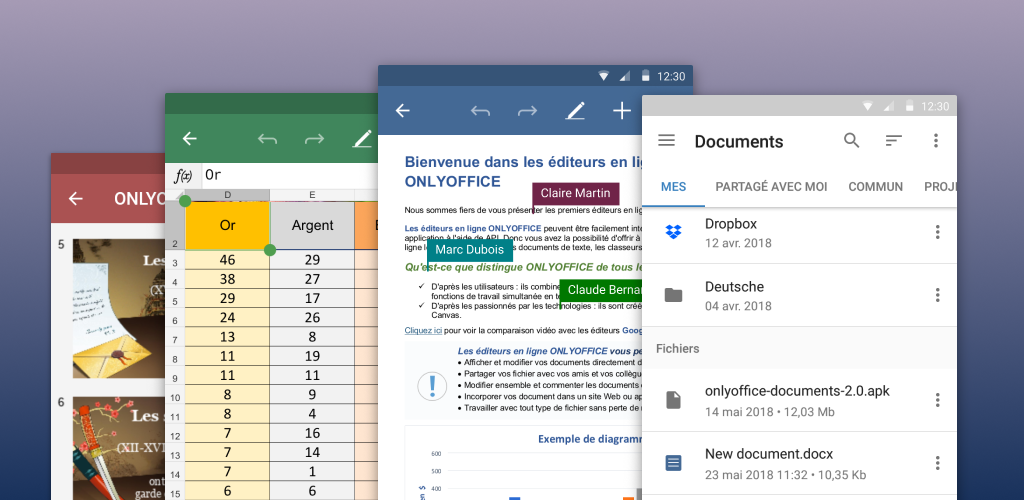Select the cell containing 19
Image resolution: width=1024 pixels, height=500 pixels.
click(x=312, y=356)
